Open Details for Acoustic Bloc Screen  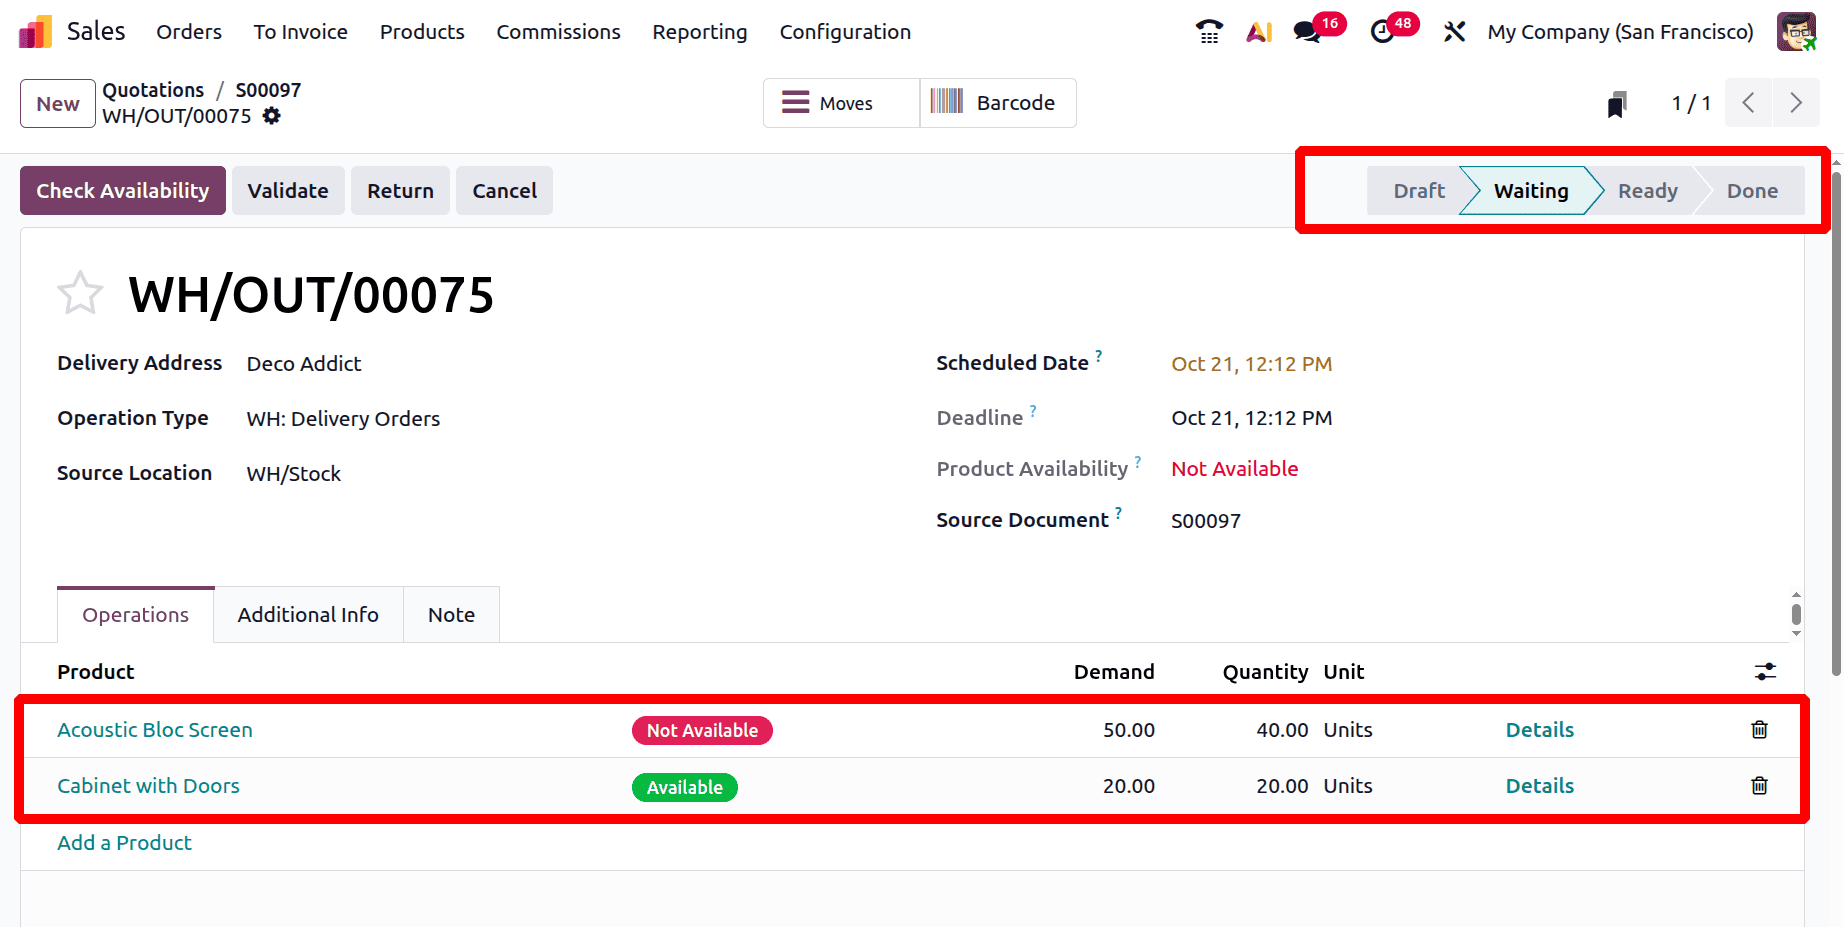click(1539, 730)
